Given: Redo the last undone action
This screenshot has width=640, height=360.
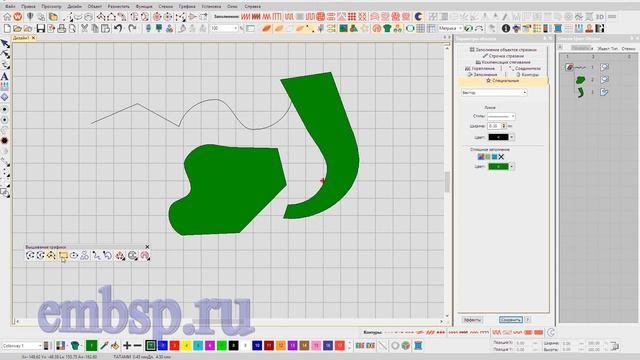Looking at the screenshot, I should click(132, 28).
